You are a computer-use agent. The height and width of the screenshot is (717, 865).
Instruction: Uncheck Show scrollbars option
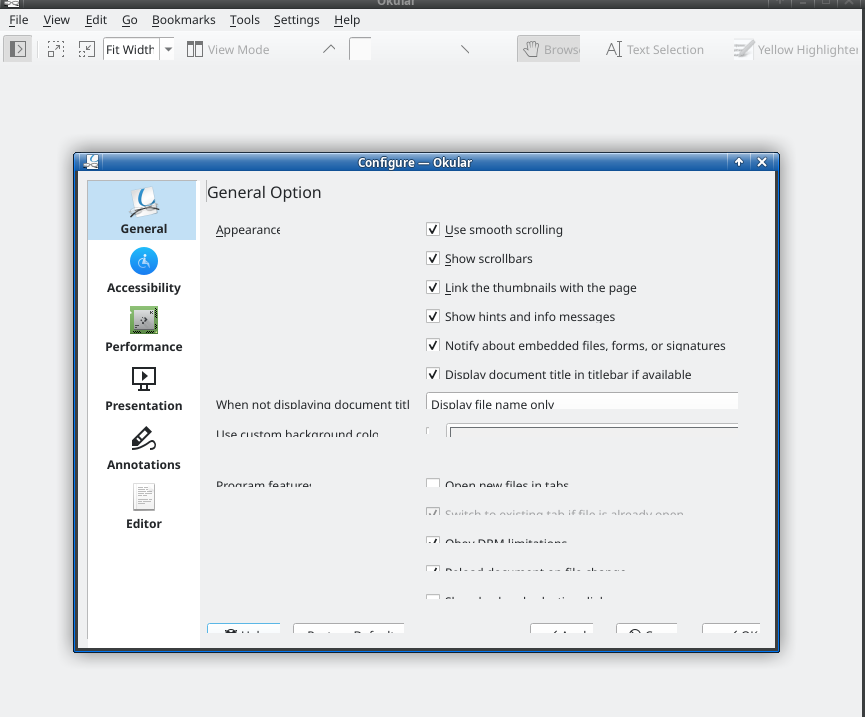point(433,259)
